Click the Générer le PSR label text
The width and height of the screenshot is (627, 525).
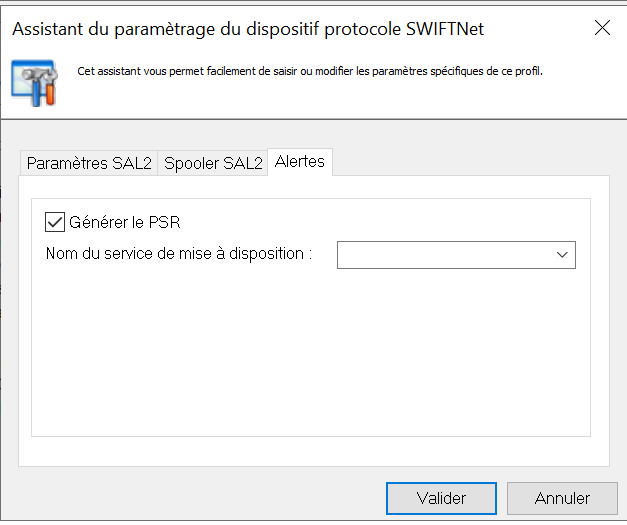(125, 222)
